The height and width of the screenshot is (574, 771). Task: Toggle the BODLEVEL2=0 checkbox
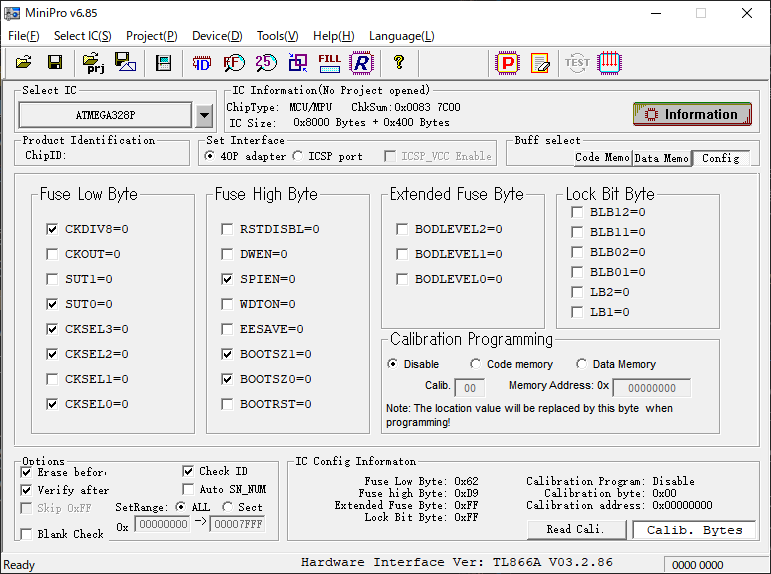pos(402,229)
